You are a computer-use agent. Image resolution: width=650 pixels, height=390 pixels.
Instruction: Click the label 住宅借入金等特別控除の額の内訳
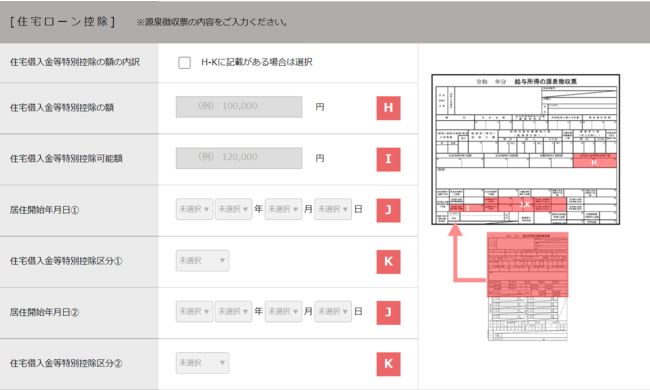(x=75, y=62)
